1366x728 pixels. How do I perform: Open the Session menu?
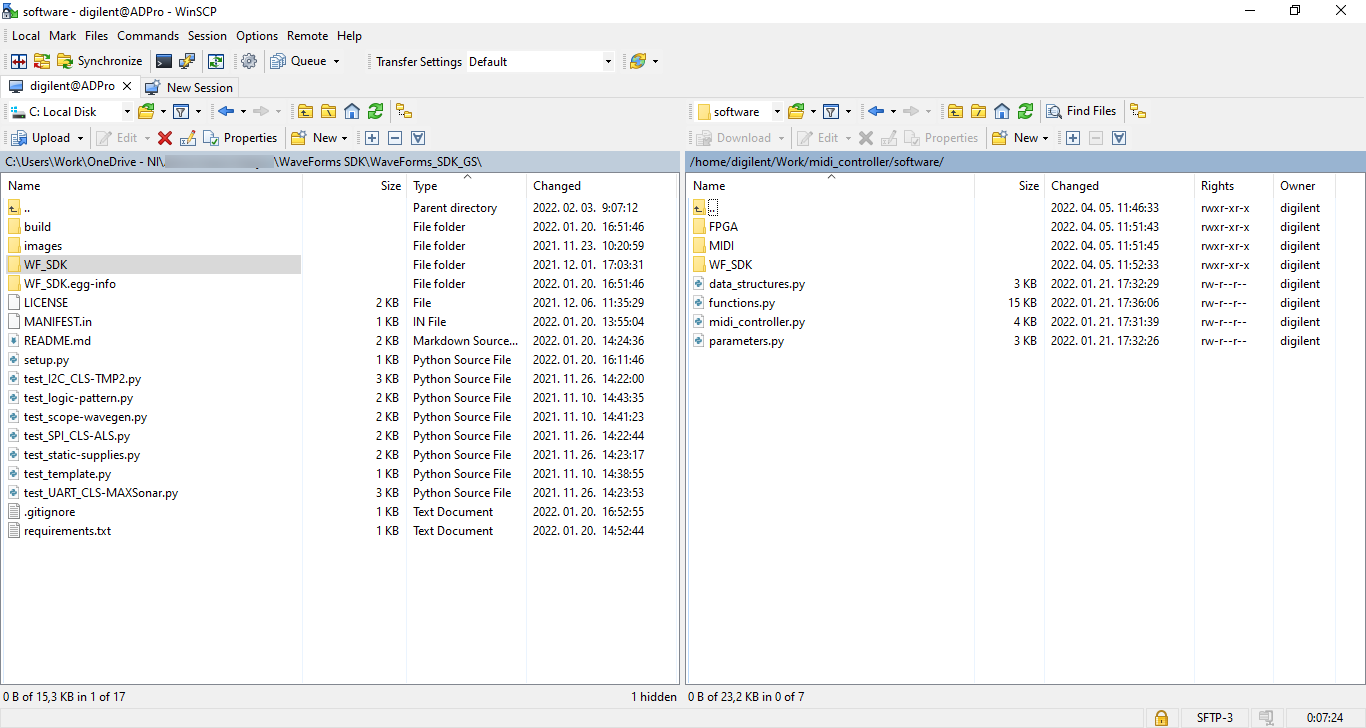click(208, 35)
